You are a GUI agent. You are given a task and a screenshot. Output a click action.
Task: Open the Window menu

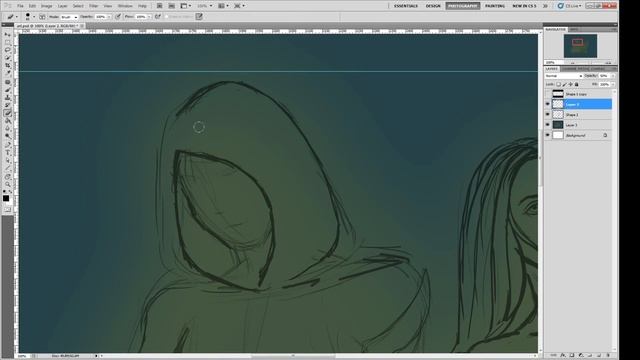pos(125,6)
